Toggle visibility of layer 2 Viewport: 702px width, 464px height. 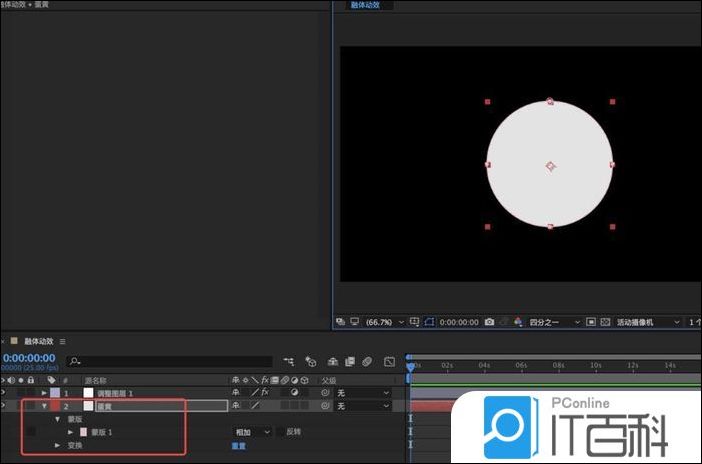[5, 406]
